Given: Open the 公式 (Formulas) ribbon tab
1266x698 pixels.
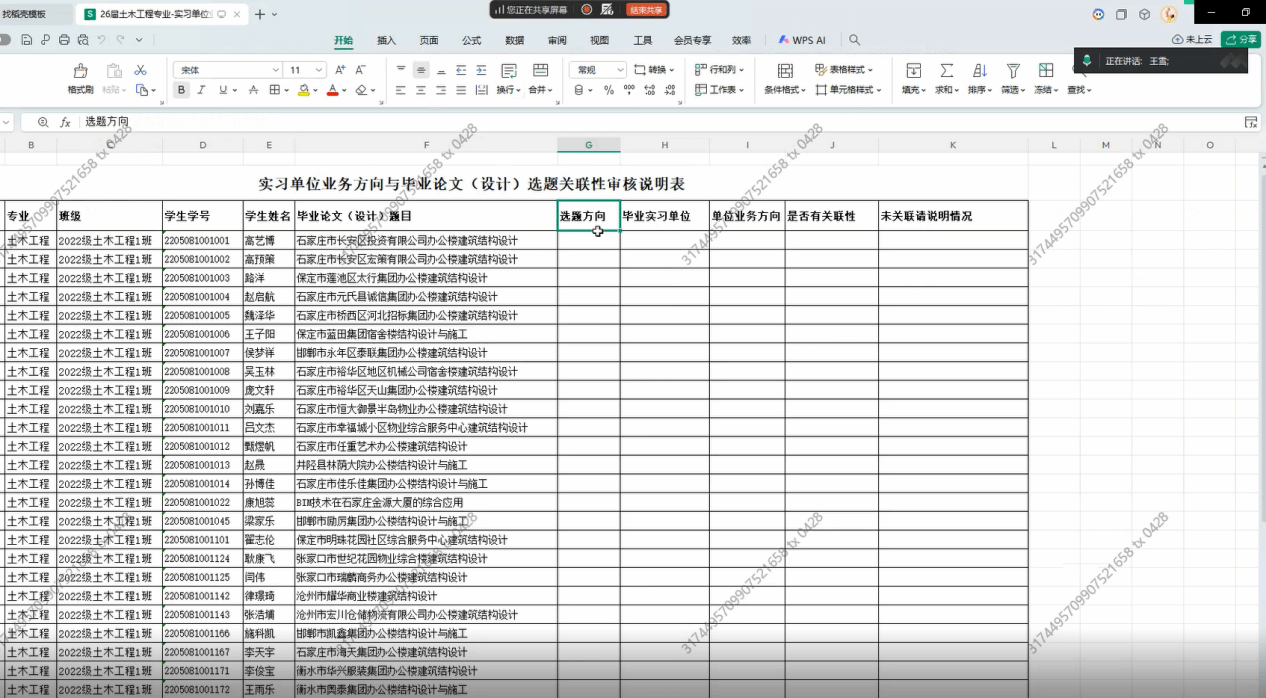Looking at the screenshot, I should (x=471, y=40).
